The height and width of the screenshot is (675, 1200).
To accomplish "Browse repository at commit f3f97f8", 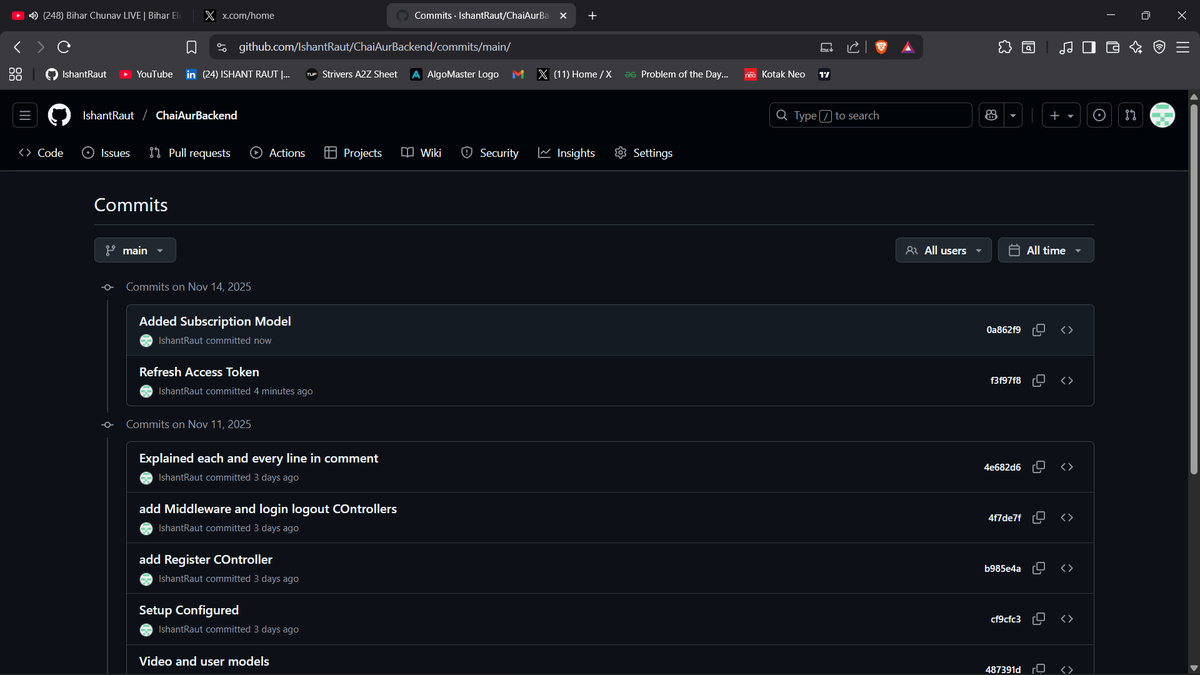I will pyautogui.click(x=1067, y=381).
